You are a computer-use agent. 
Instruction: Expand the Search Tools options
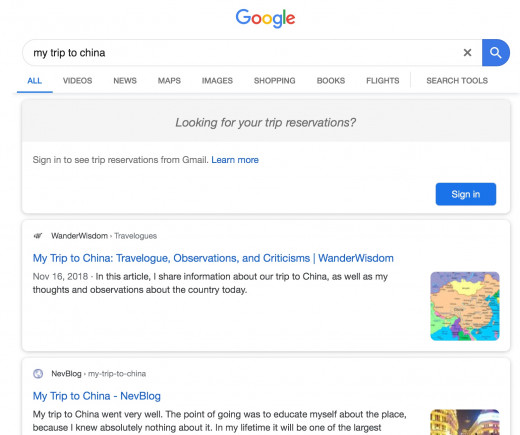click(x=457, y=81)
